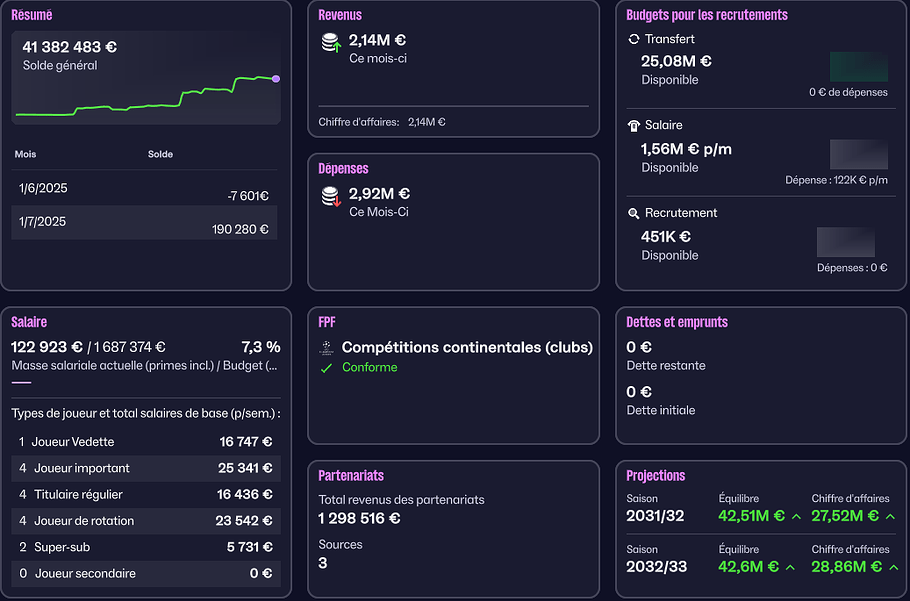The width and height of the screenshot is (910, 601).
Task: Select the Joueur Vedette salary row
Action: tap(145, 442)
